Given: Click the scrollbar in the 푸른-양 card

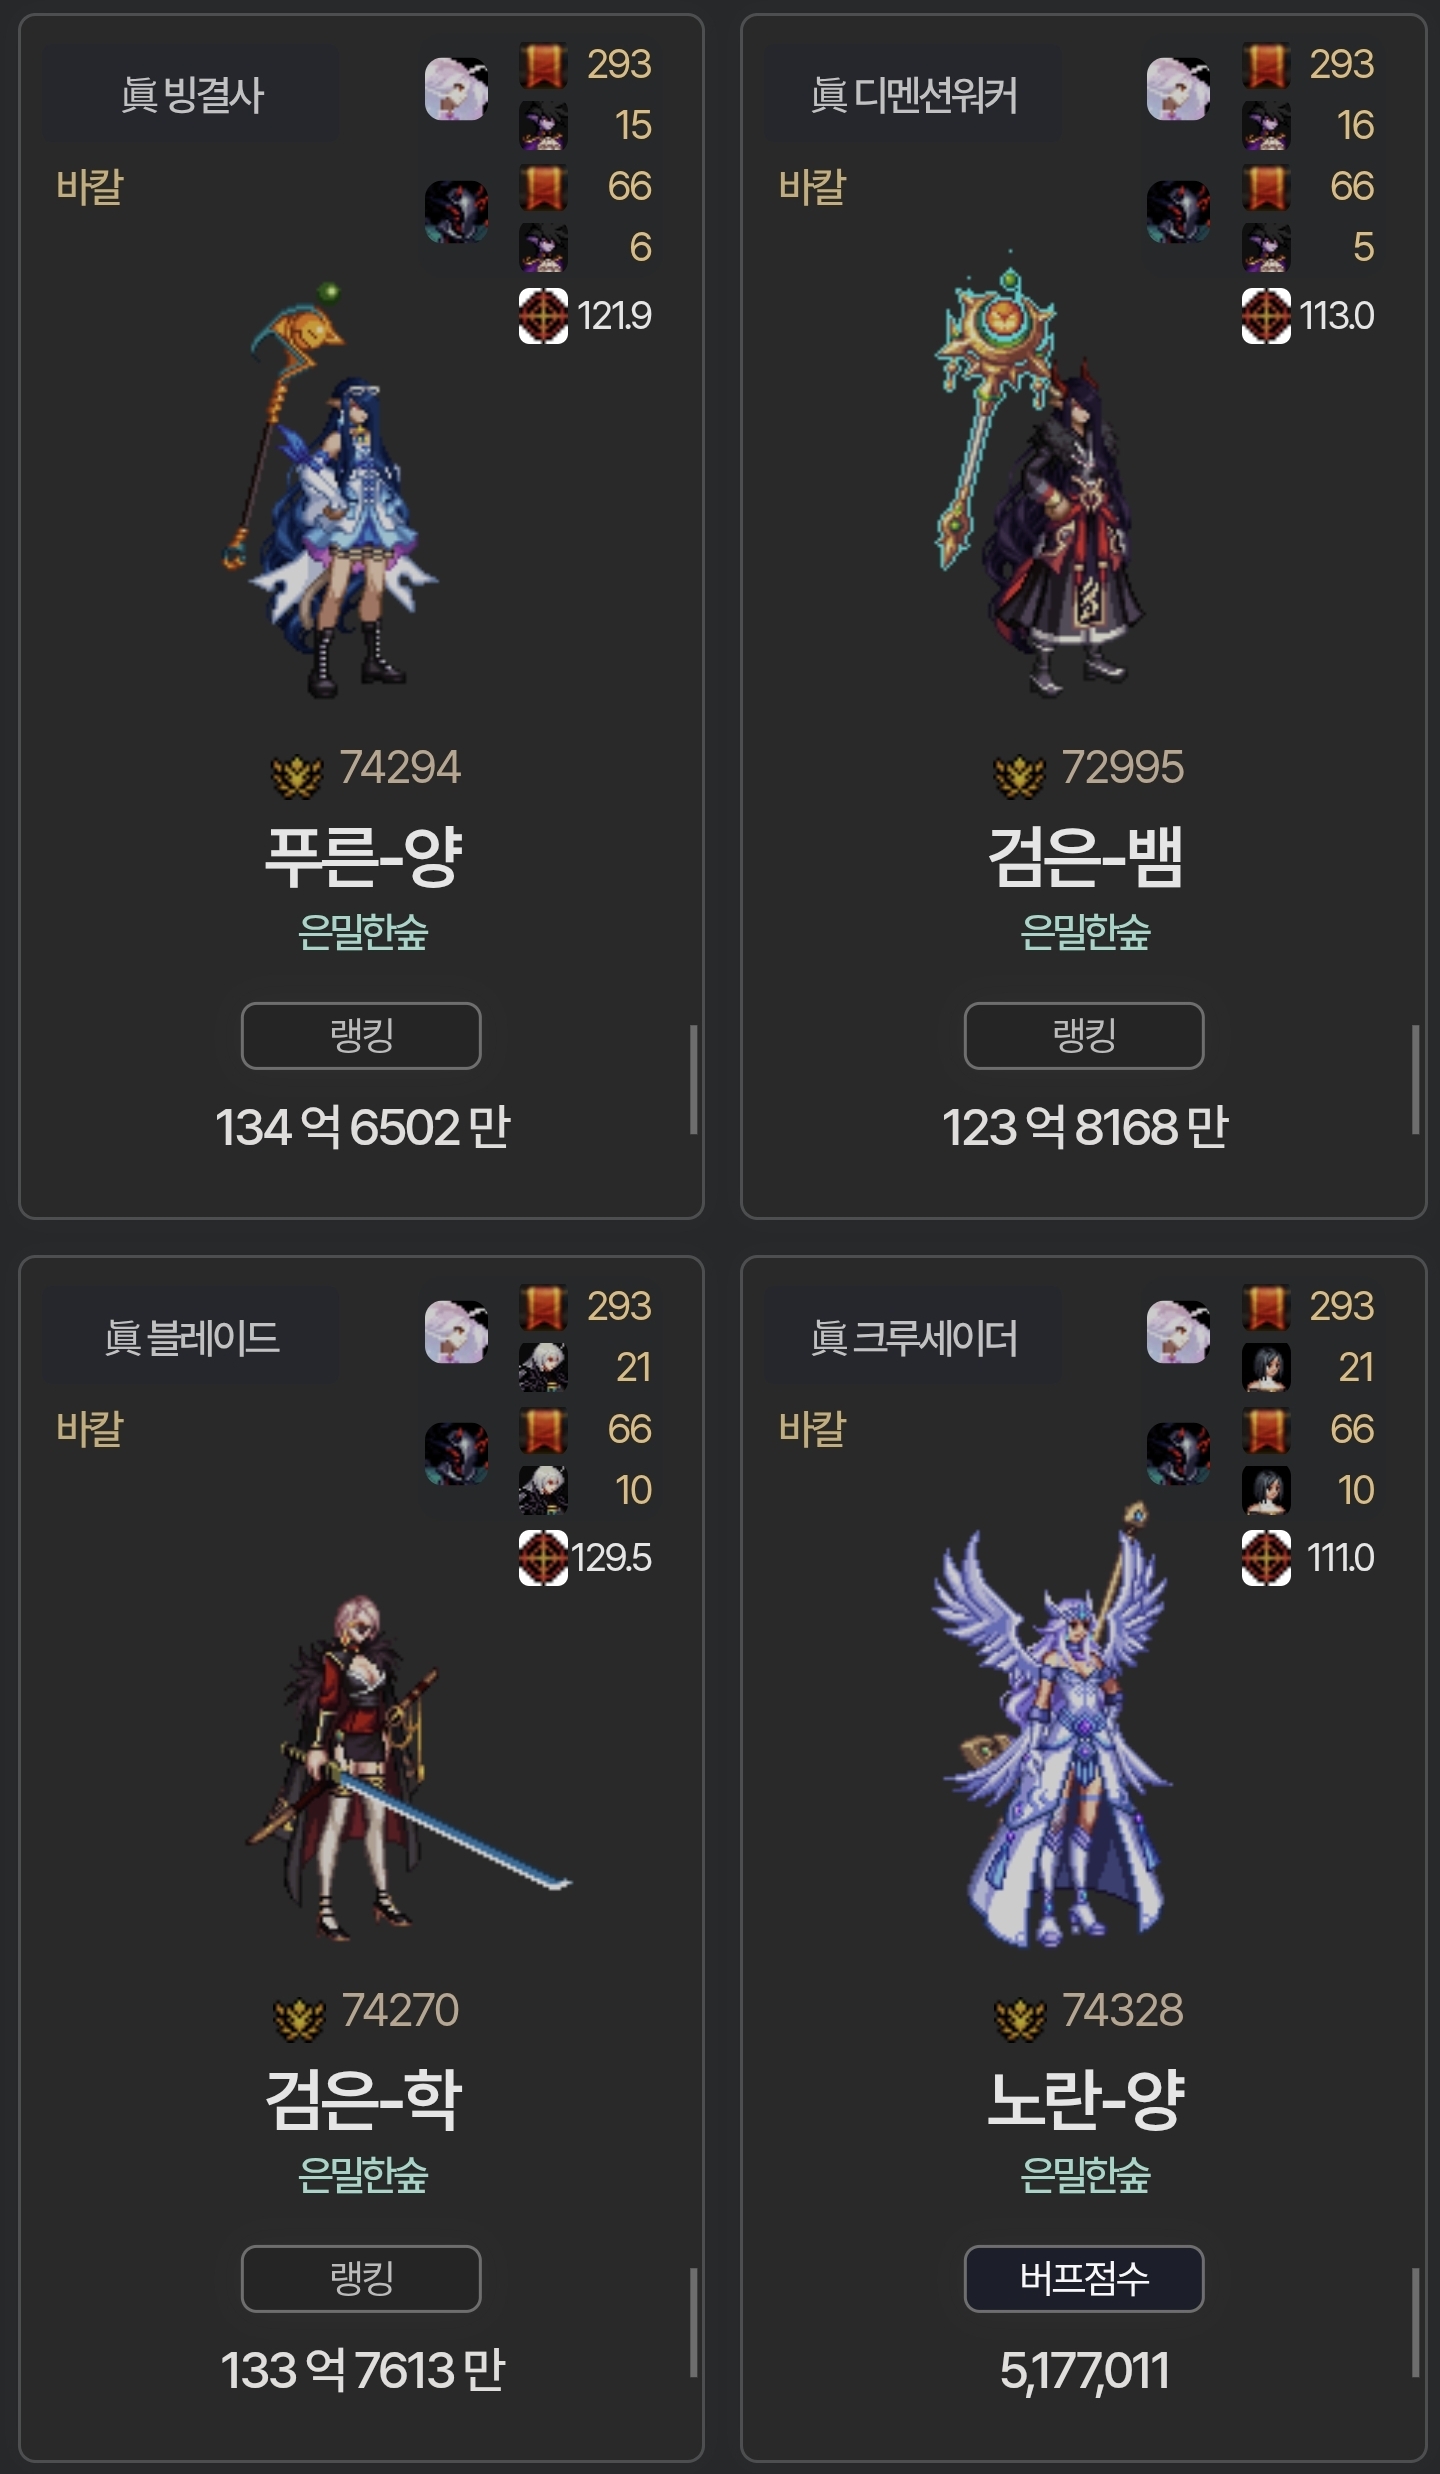Looking at the screenshot, I should coord(693,1079).
